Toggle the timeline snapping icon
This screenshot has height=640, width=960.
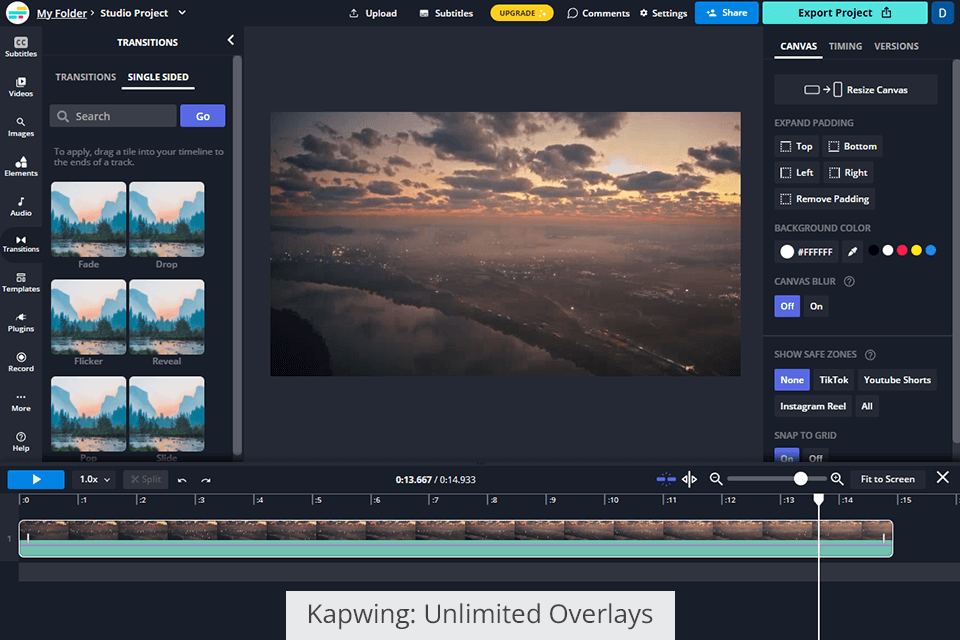(666, 479)
